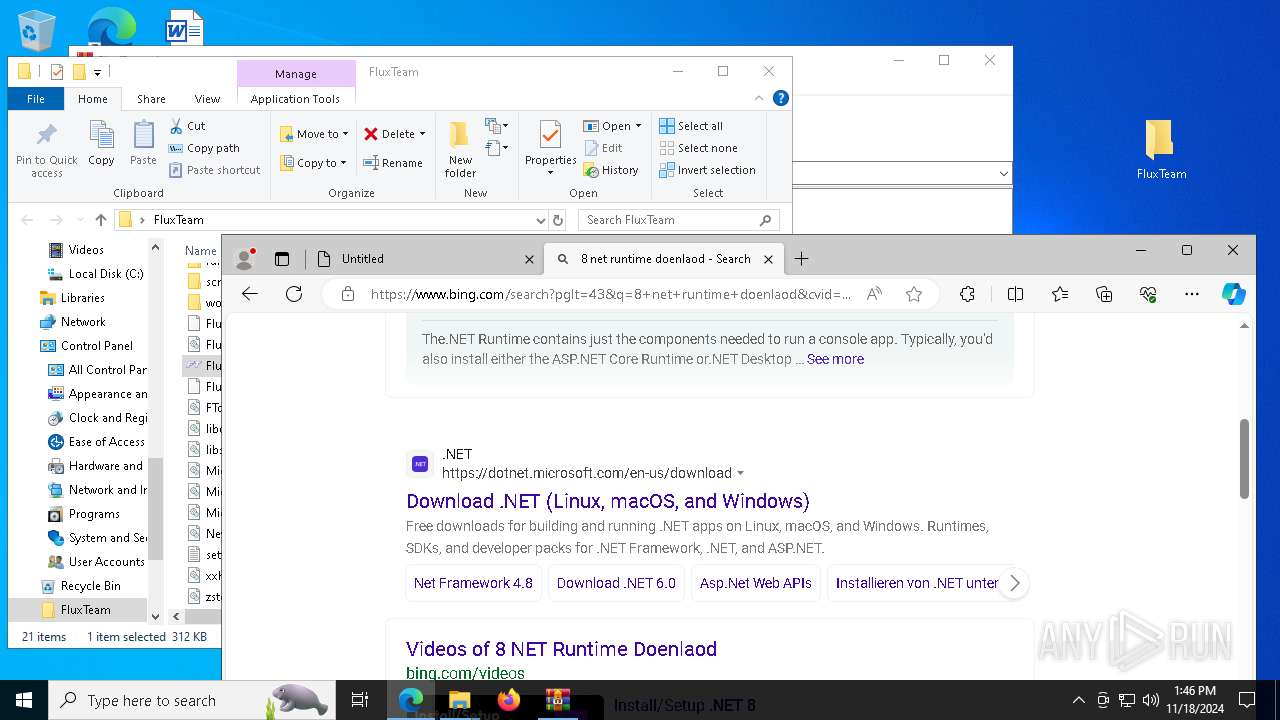Open the Delete dropdown arrow
1280x720 pixels.
(422, 134)
